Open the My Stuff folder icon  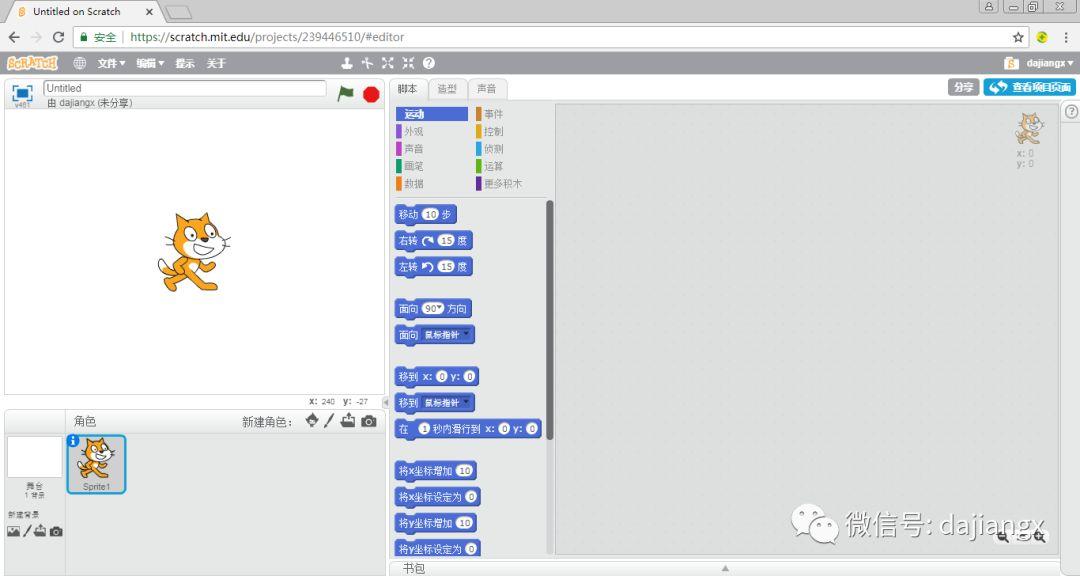pos(1011,63)
